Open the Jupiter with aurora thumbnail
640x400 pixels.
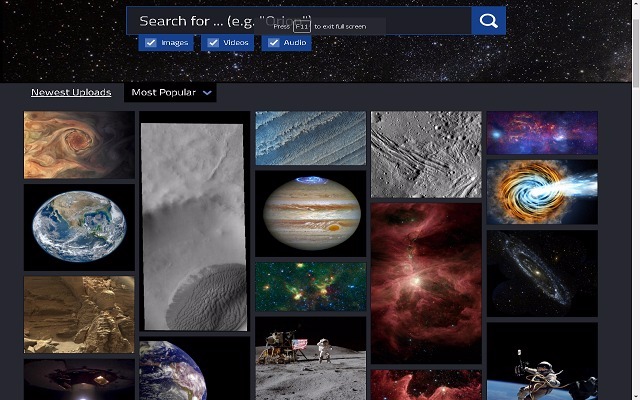(311, 212)
